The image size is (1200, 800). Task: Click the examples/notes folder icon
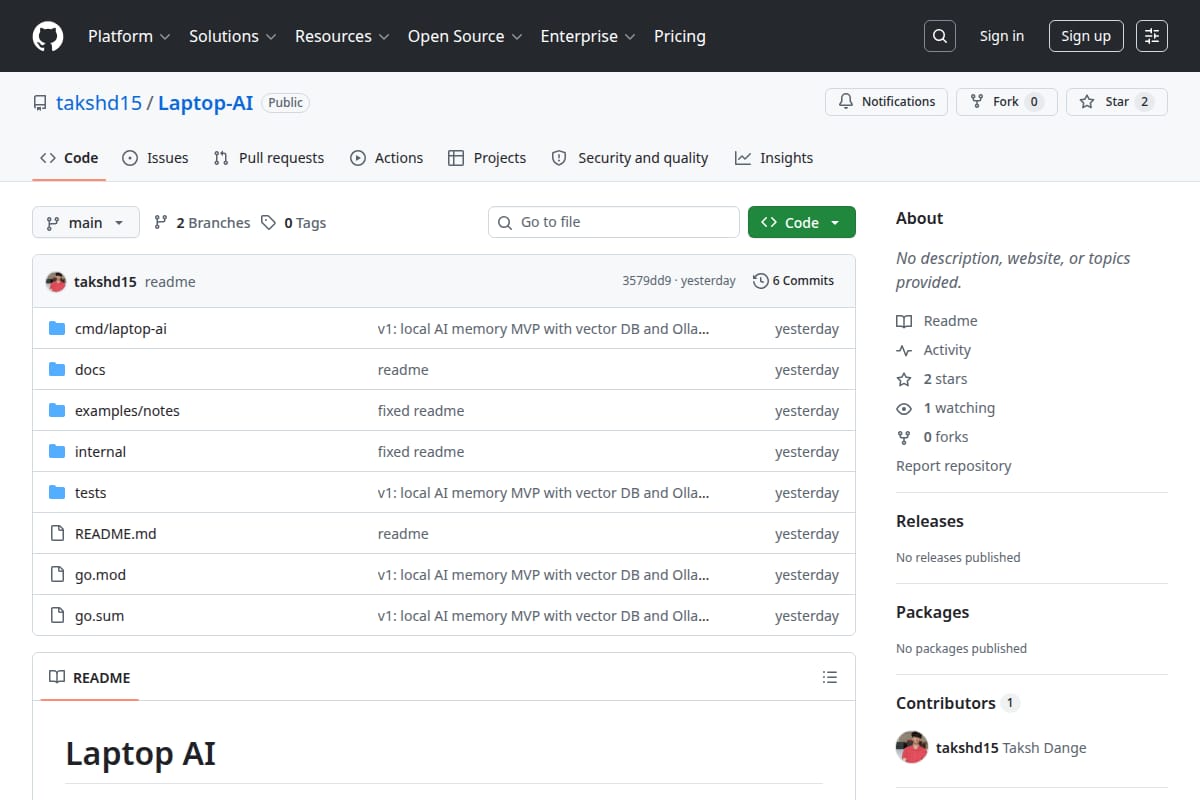click(x=57, y=411)
